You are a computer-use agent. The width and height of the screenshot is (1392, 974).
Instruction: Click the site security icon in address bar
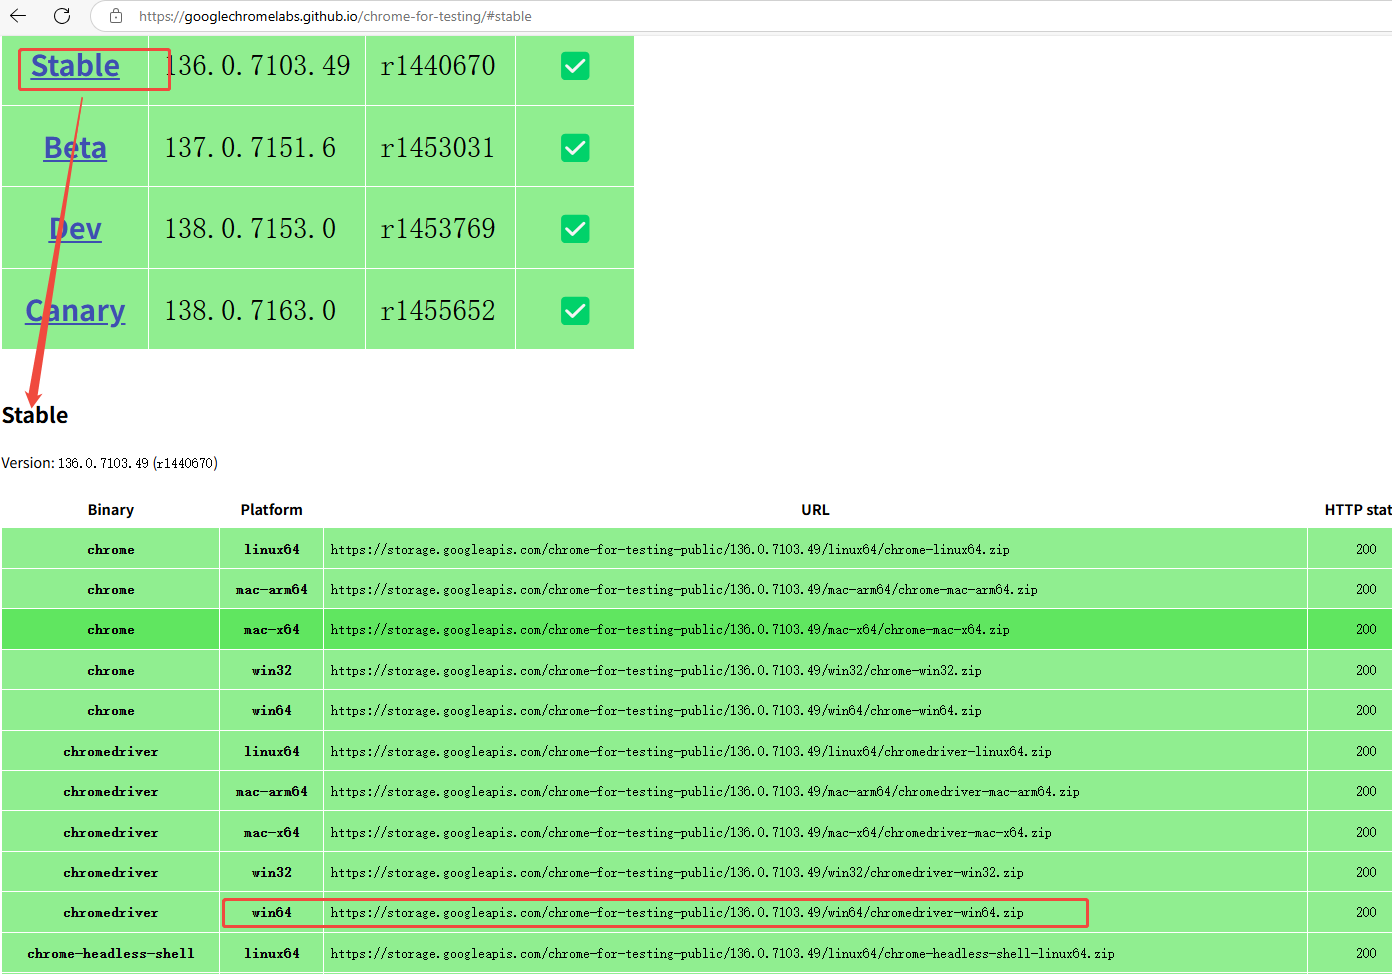click(x=115, y=16)
